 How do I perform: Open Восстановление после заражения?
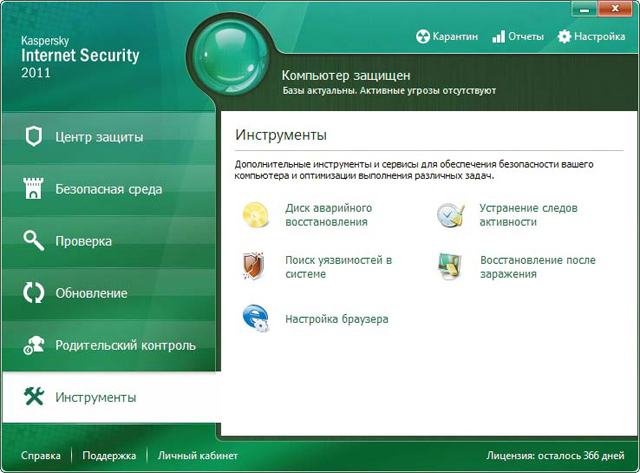(x=538, y=266)
